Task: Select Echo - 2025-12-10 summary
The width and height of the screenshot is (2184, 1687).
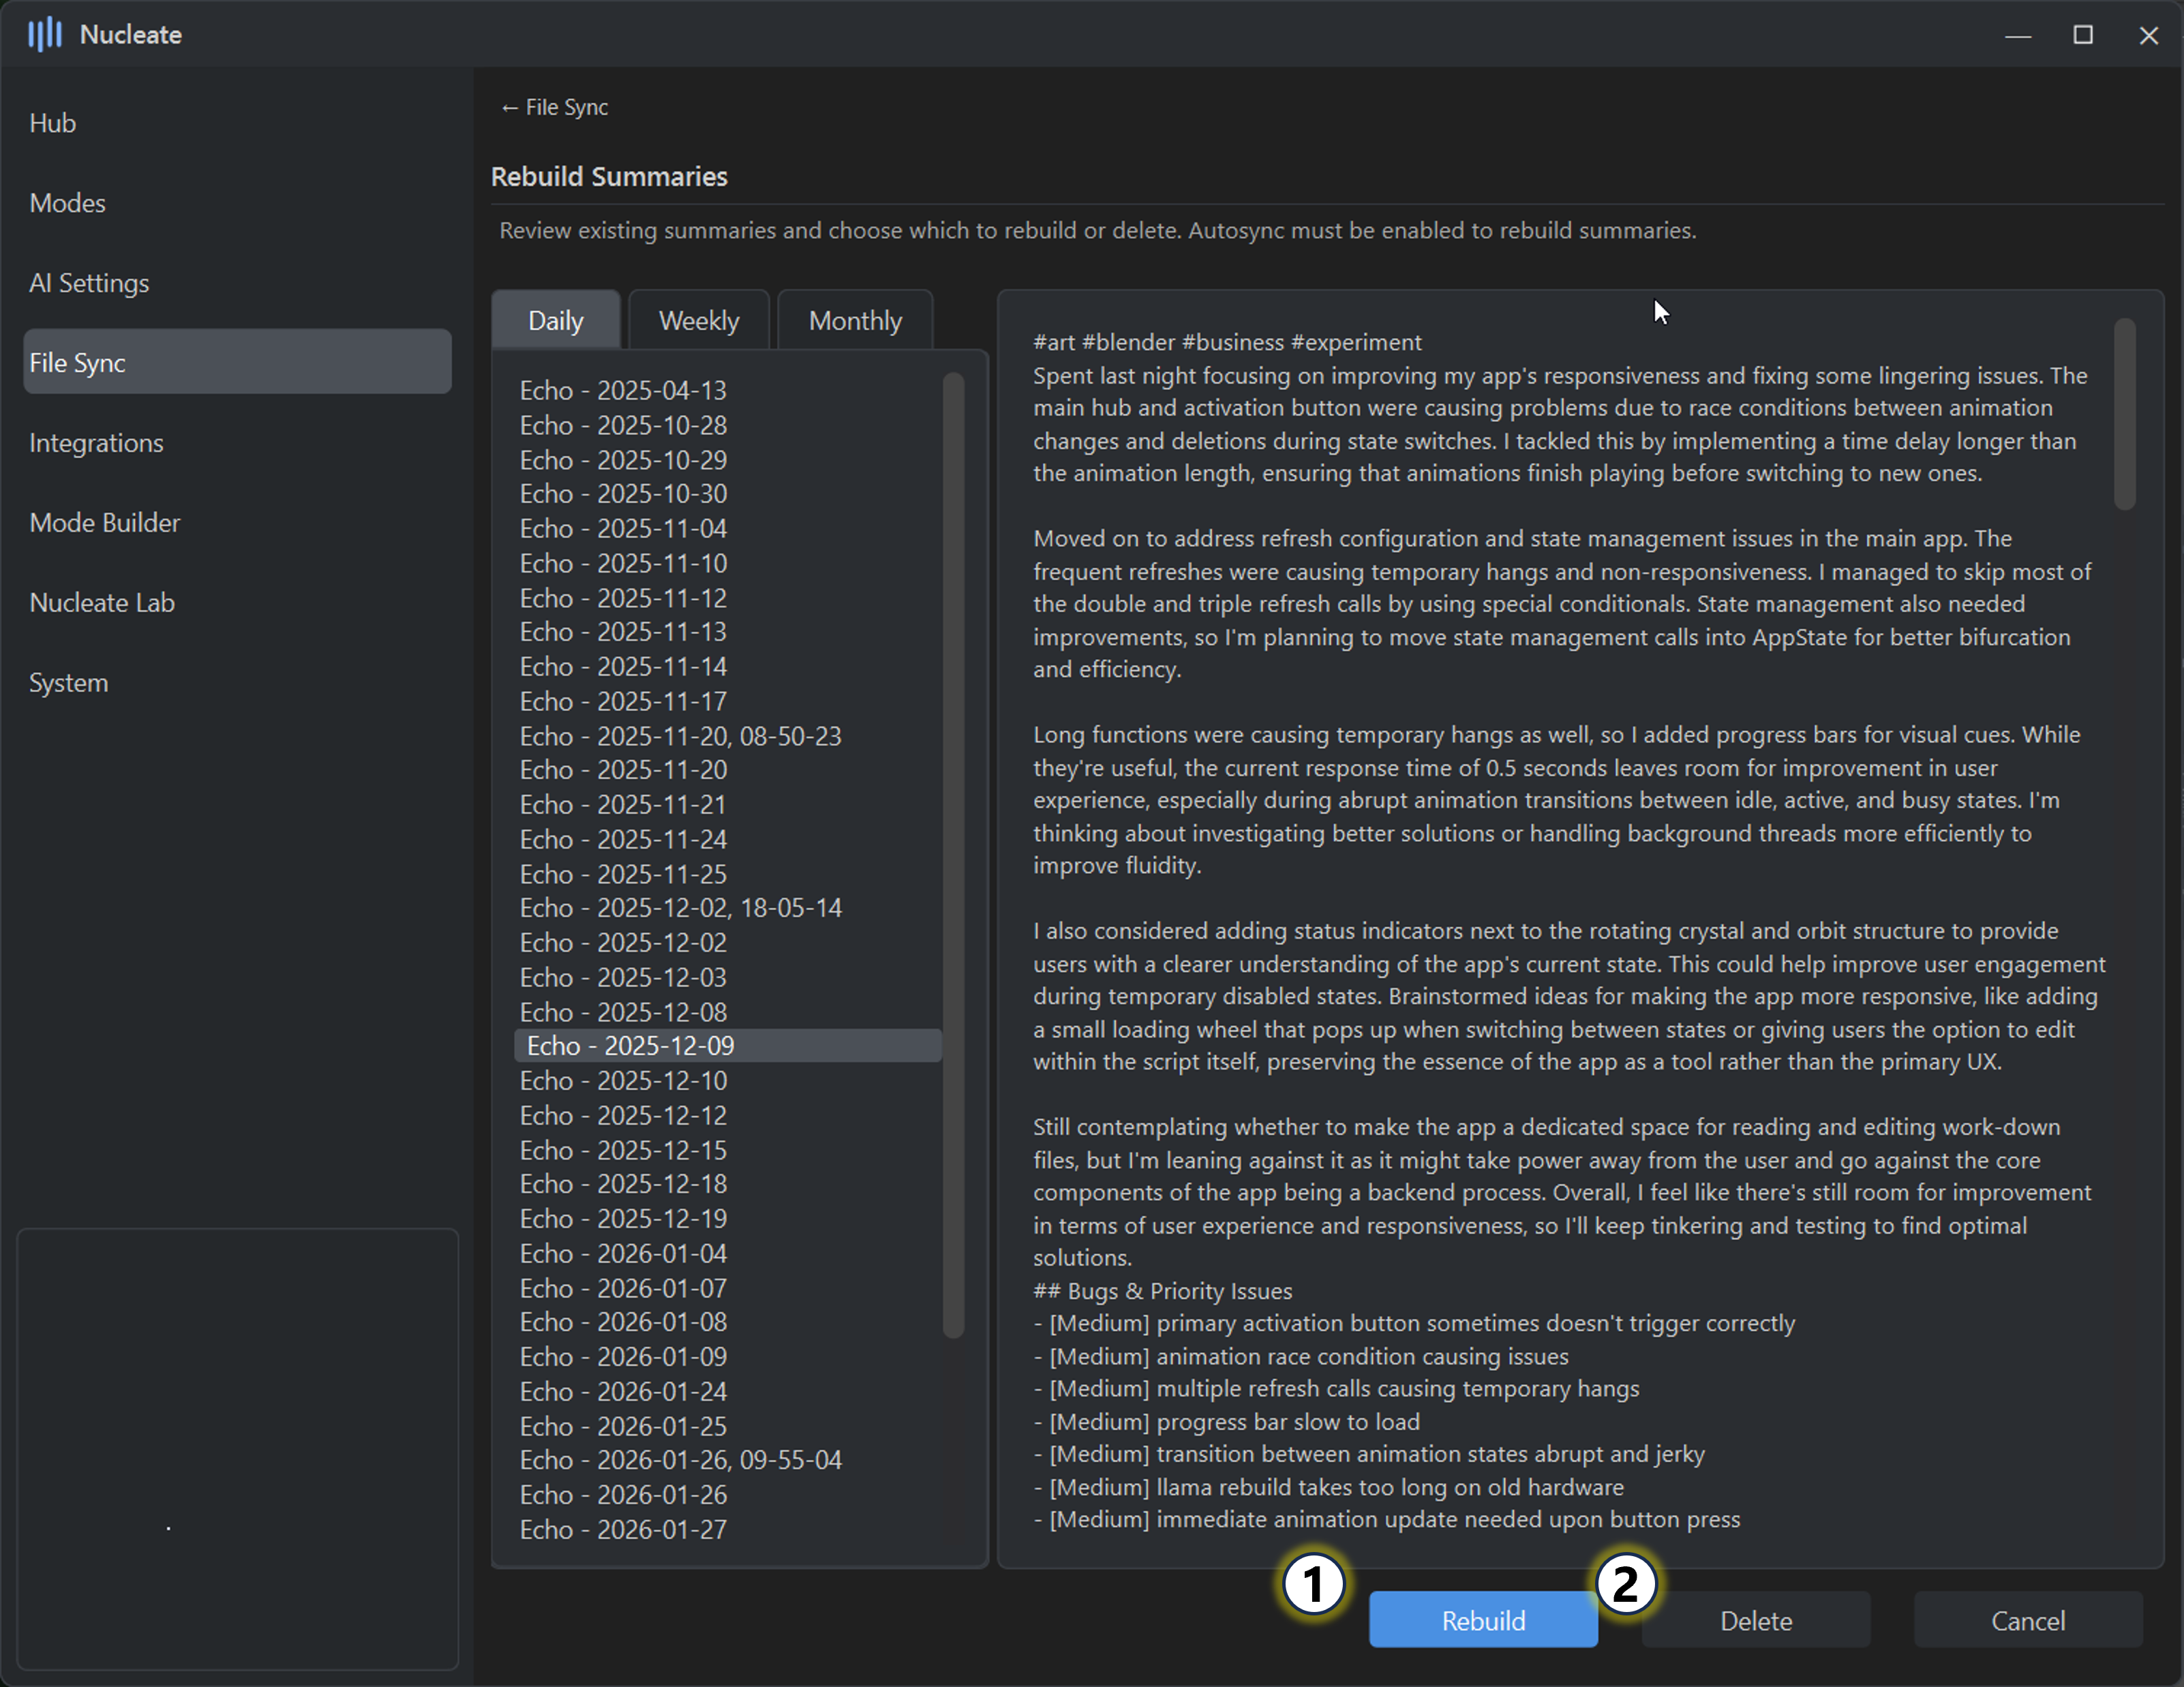Action: [623, 1080]
